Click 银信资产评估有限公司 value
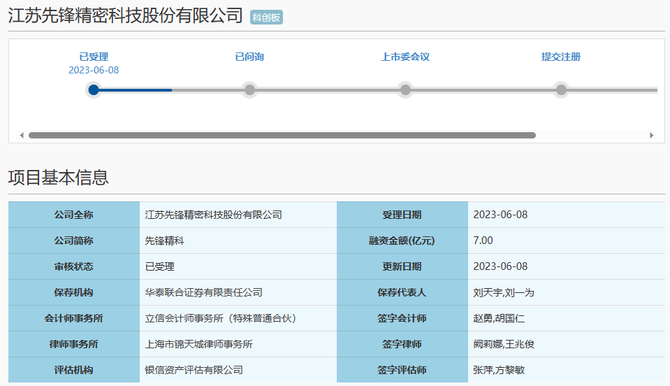The height and width of the screenshot is (386, 670). click(194, 370)
